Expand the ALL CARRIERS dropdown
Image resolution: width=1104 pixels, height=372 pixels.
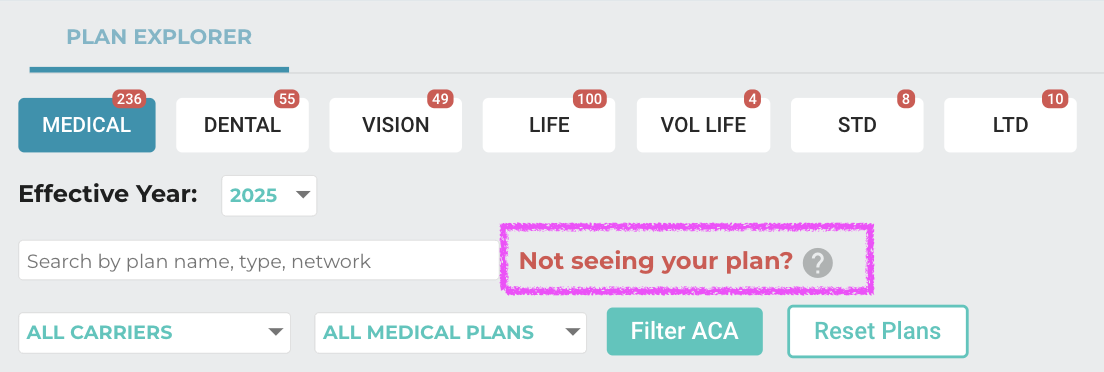tap(154, 333)
